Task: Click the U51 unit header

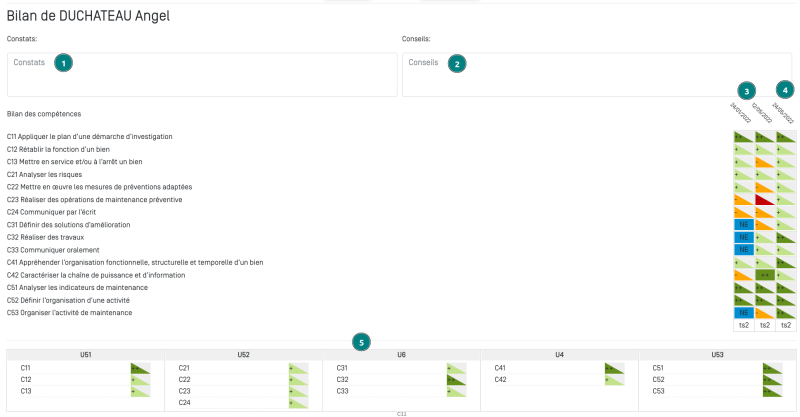Action: 86,354
